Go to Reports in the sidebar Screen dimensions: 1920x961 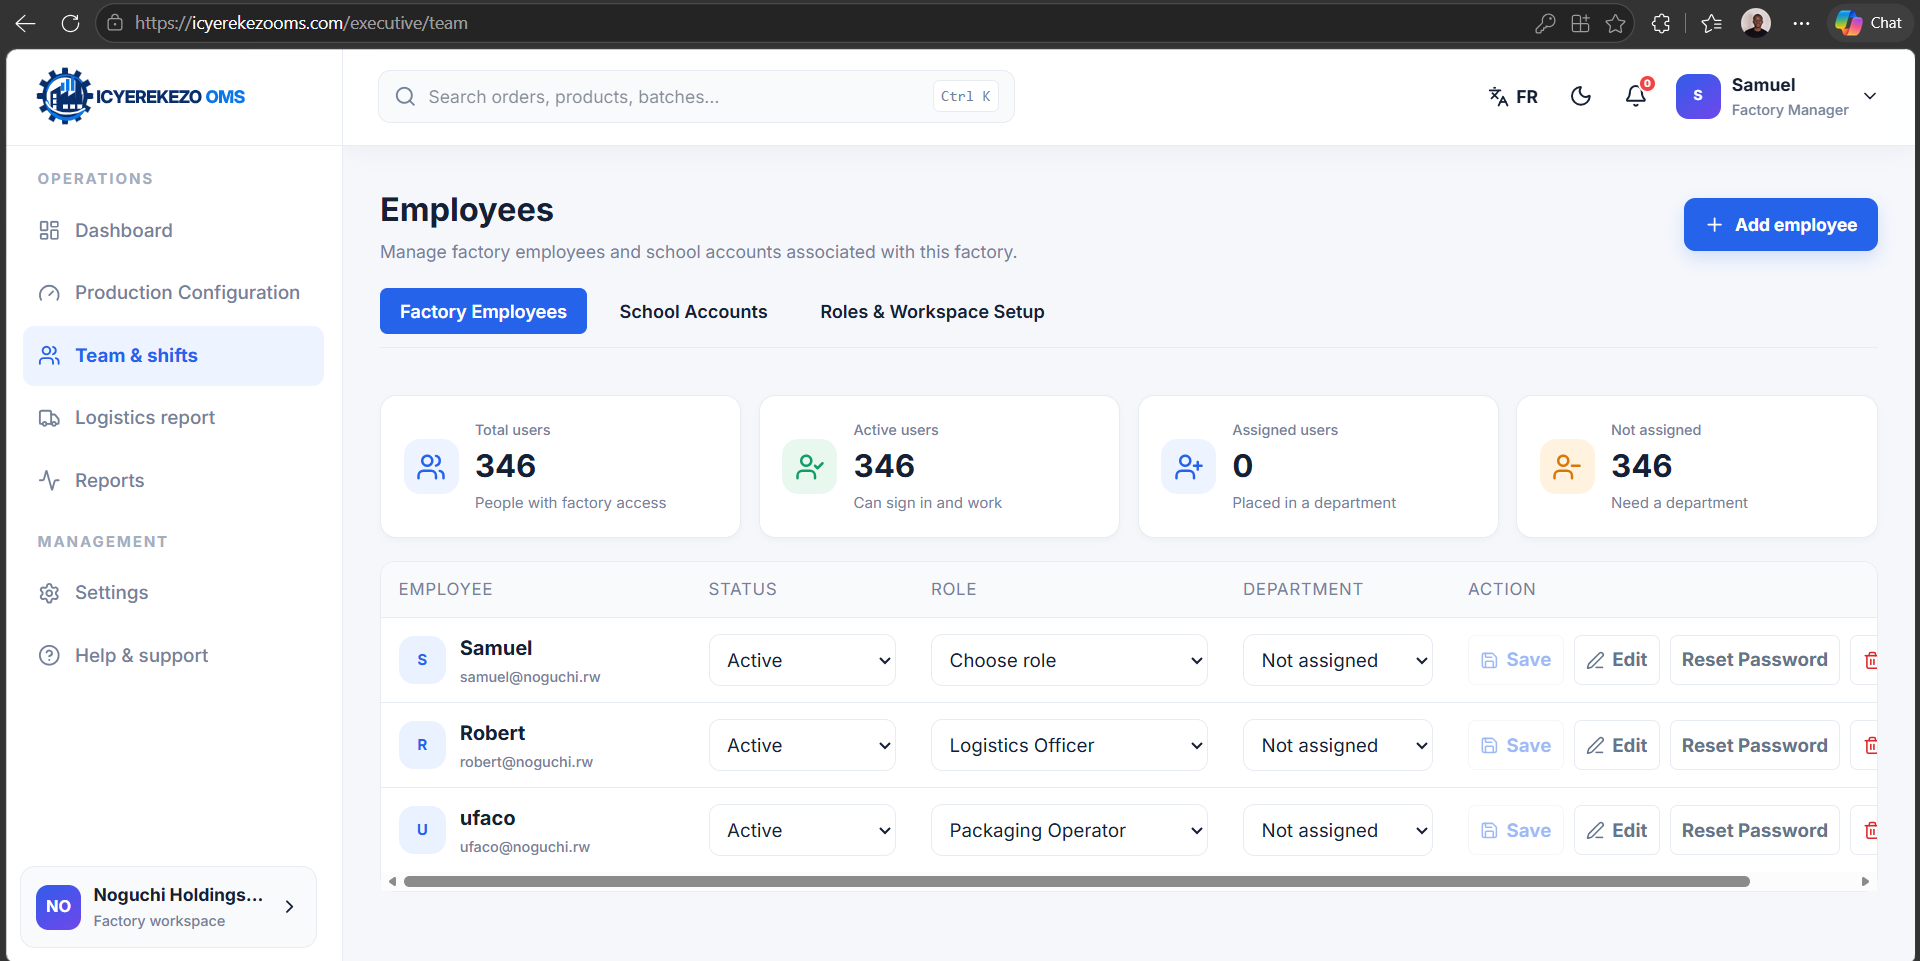coord(173,480)
